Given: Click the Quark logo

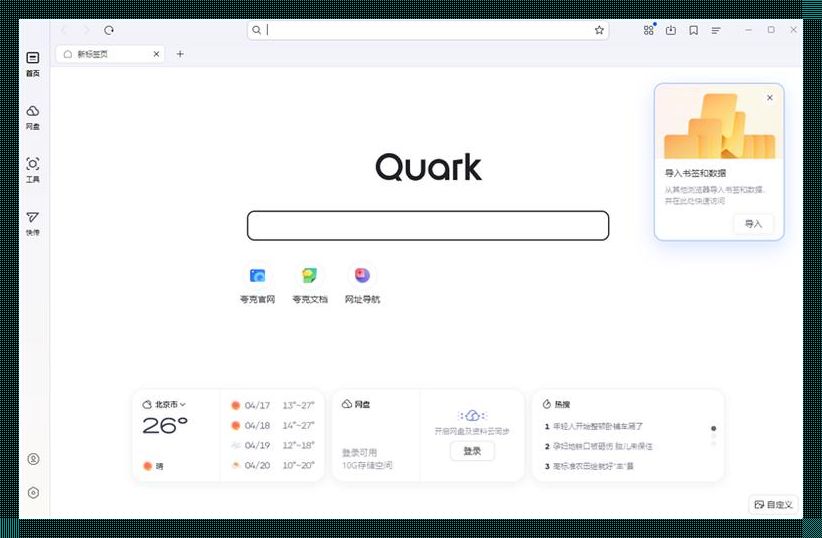Looking at the screenshot, I should click(x=428, y=167).
